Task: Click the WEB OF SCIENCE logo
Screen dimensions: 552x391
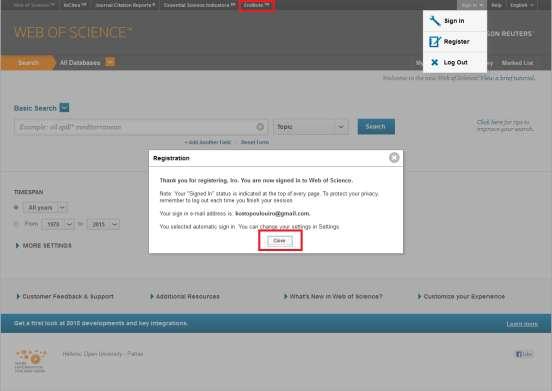Action: click(x=73, y=32)
